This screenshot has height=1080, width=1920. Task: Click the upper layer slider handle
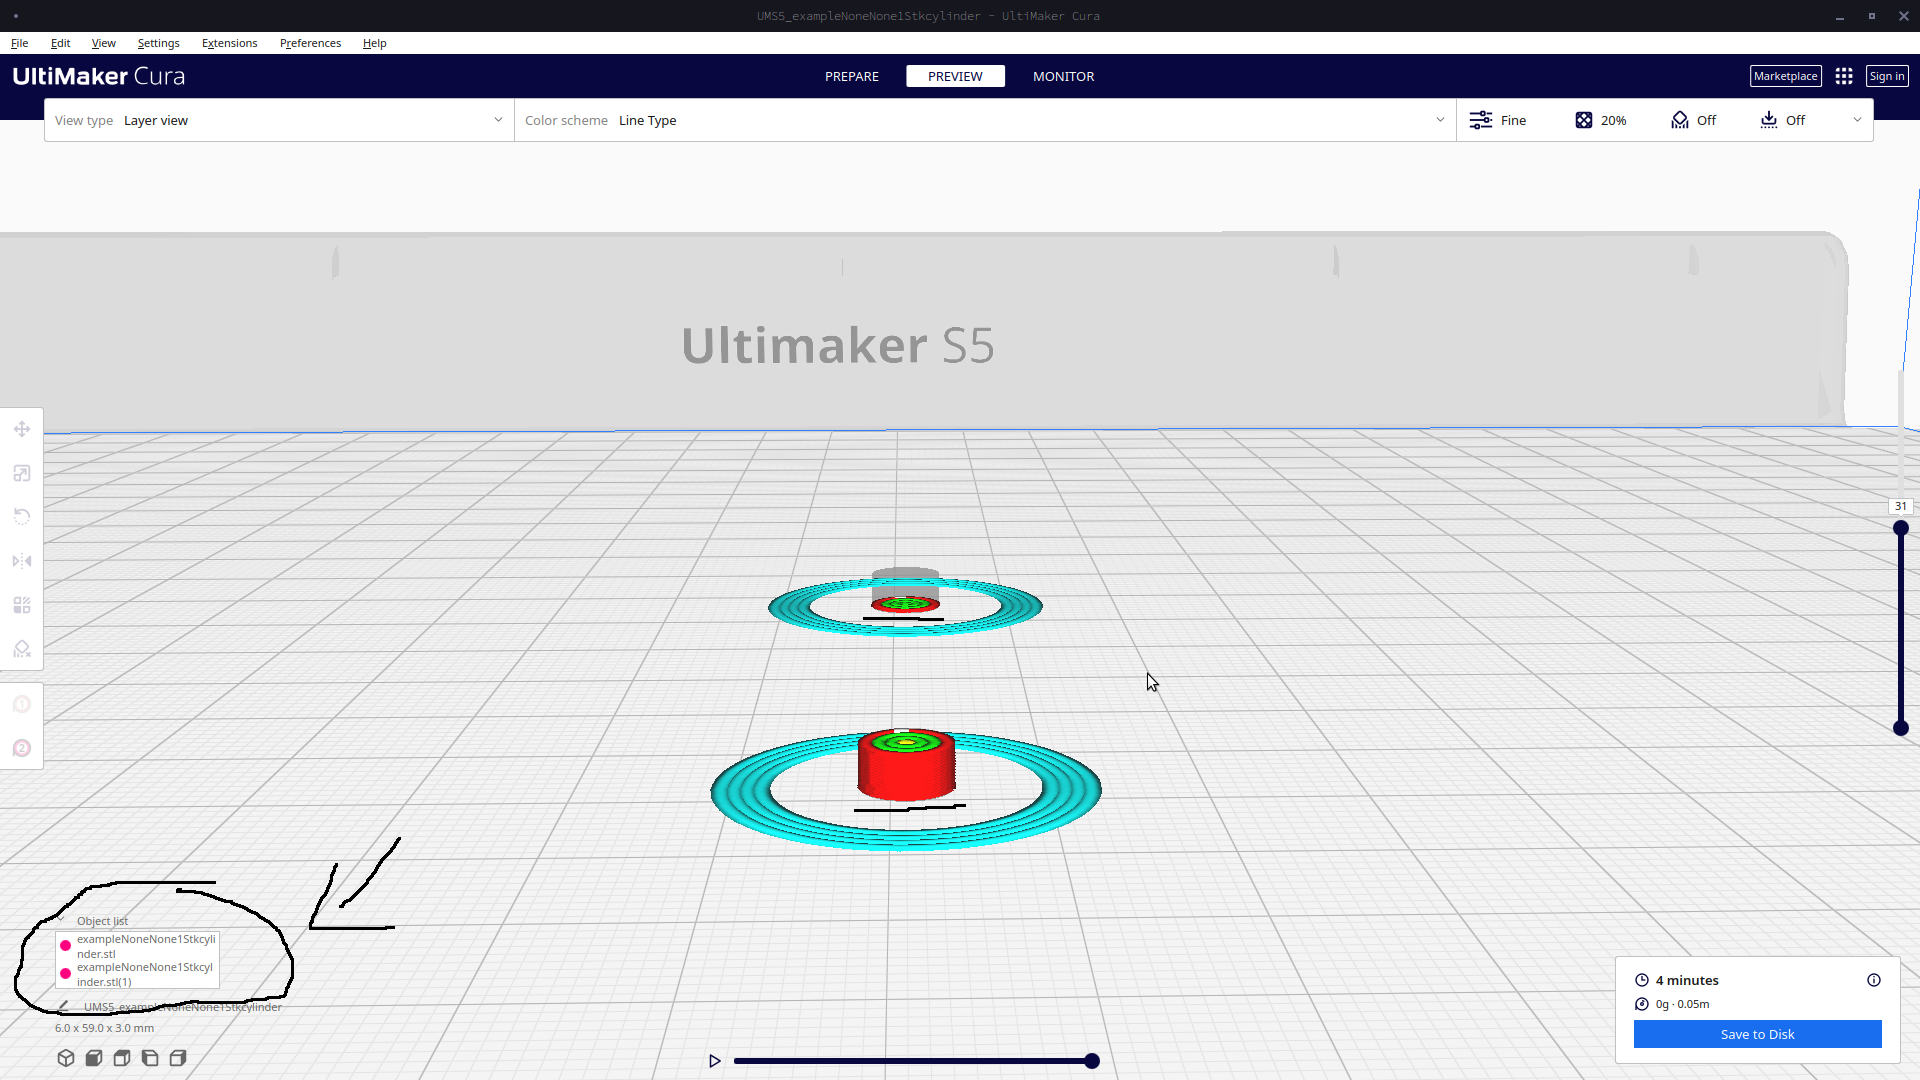[x=1901, y=528]
